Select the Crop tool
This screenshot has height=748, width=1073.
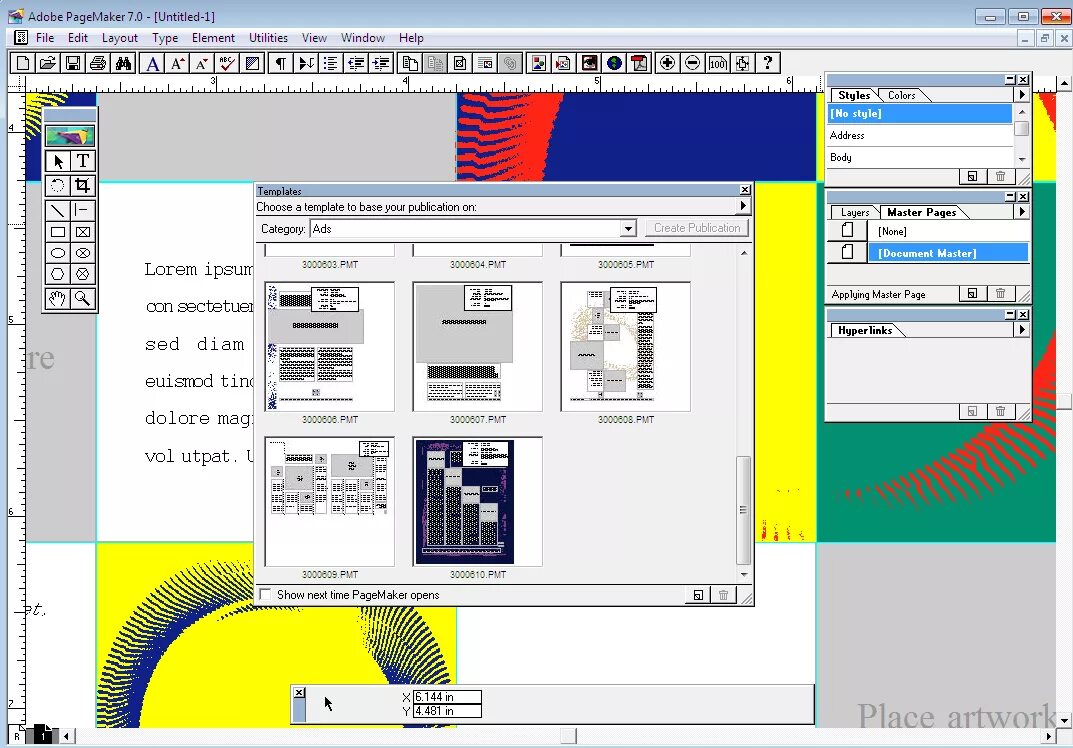pyautogui.click(x=84, y=185)
